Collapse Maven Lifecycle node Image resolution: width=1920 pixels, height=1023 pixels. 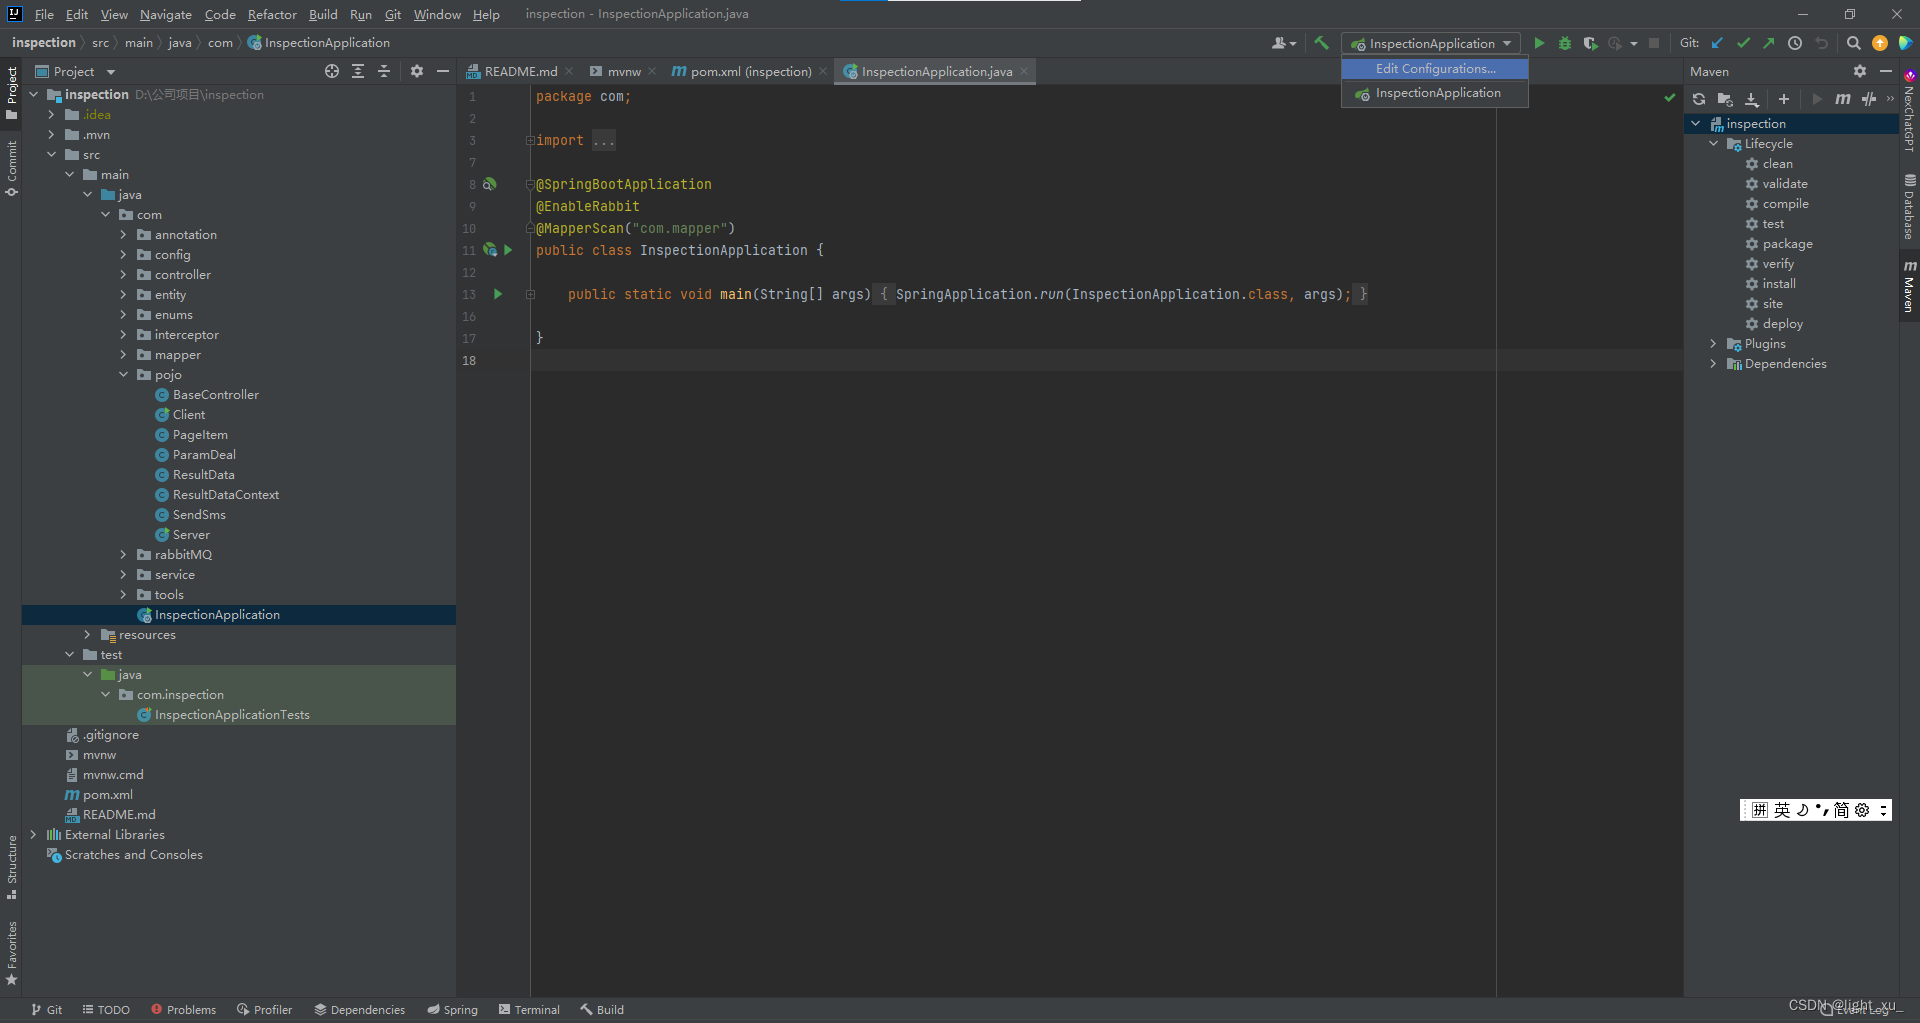(x=1713, y=144)
